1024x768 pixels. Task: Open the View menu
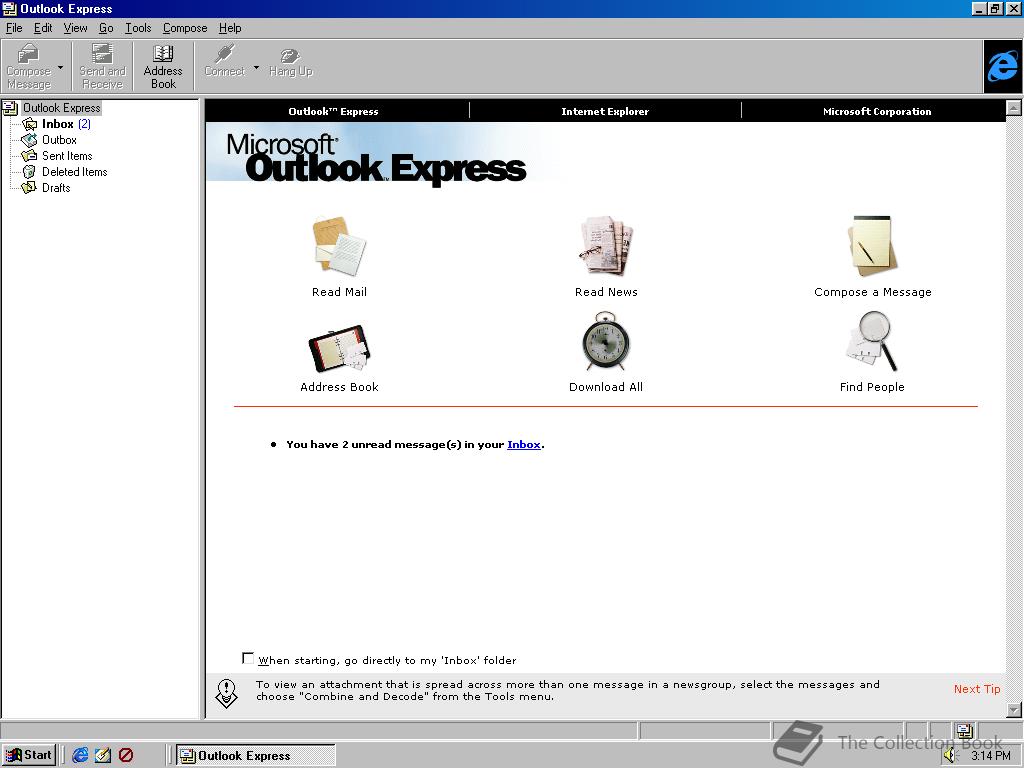click(x=75, y=28)
